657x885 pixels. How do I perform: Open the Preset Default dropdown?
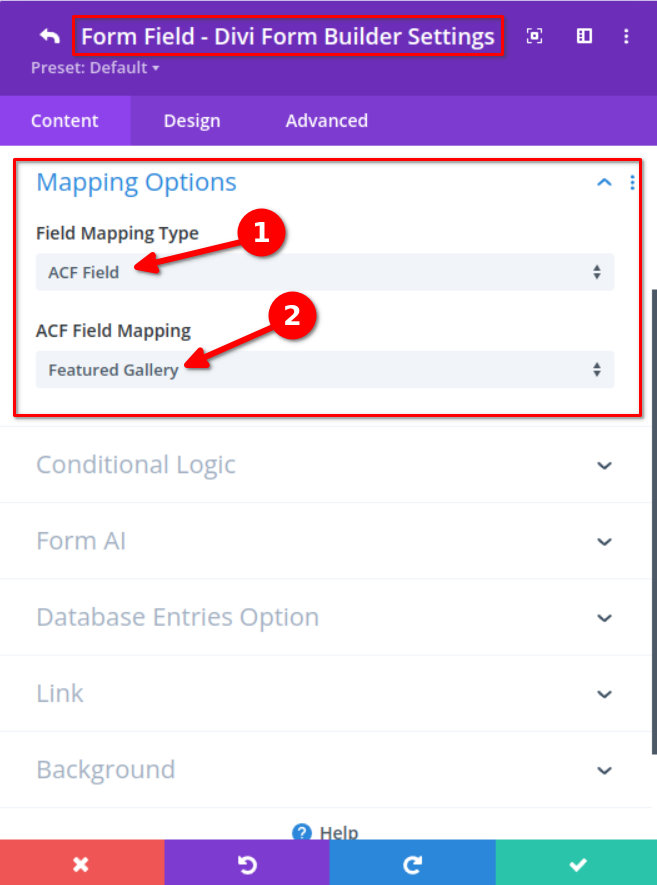[95, 68]
